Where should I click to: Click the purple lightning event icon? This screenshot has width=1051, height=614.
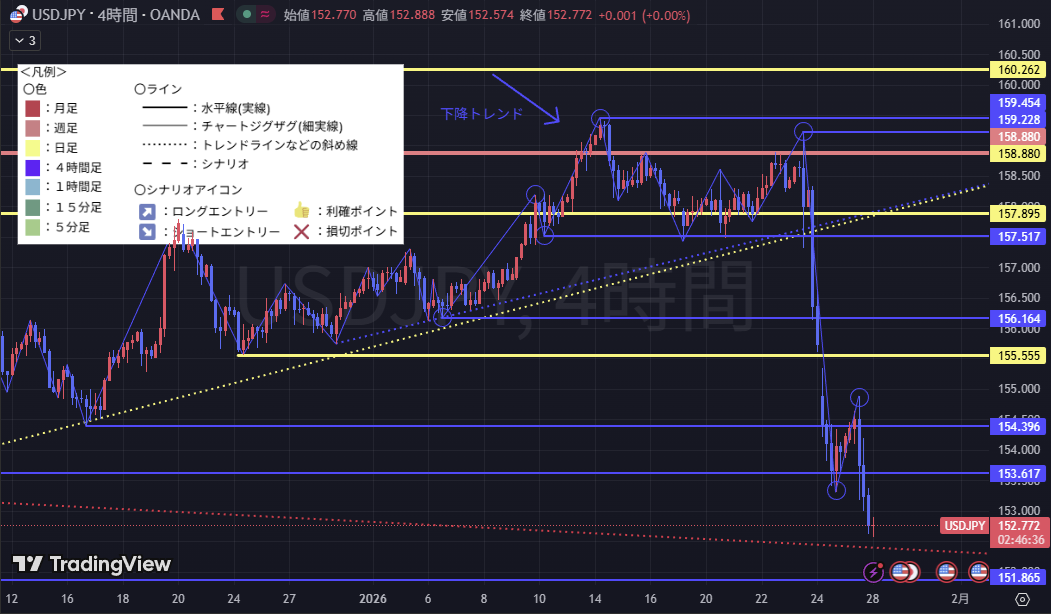click(x=874, y=572)
